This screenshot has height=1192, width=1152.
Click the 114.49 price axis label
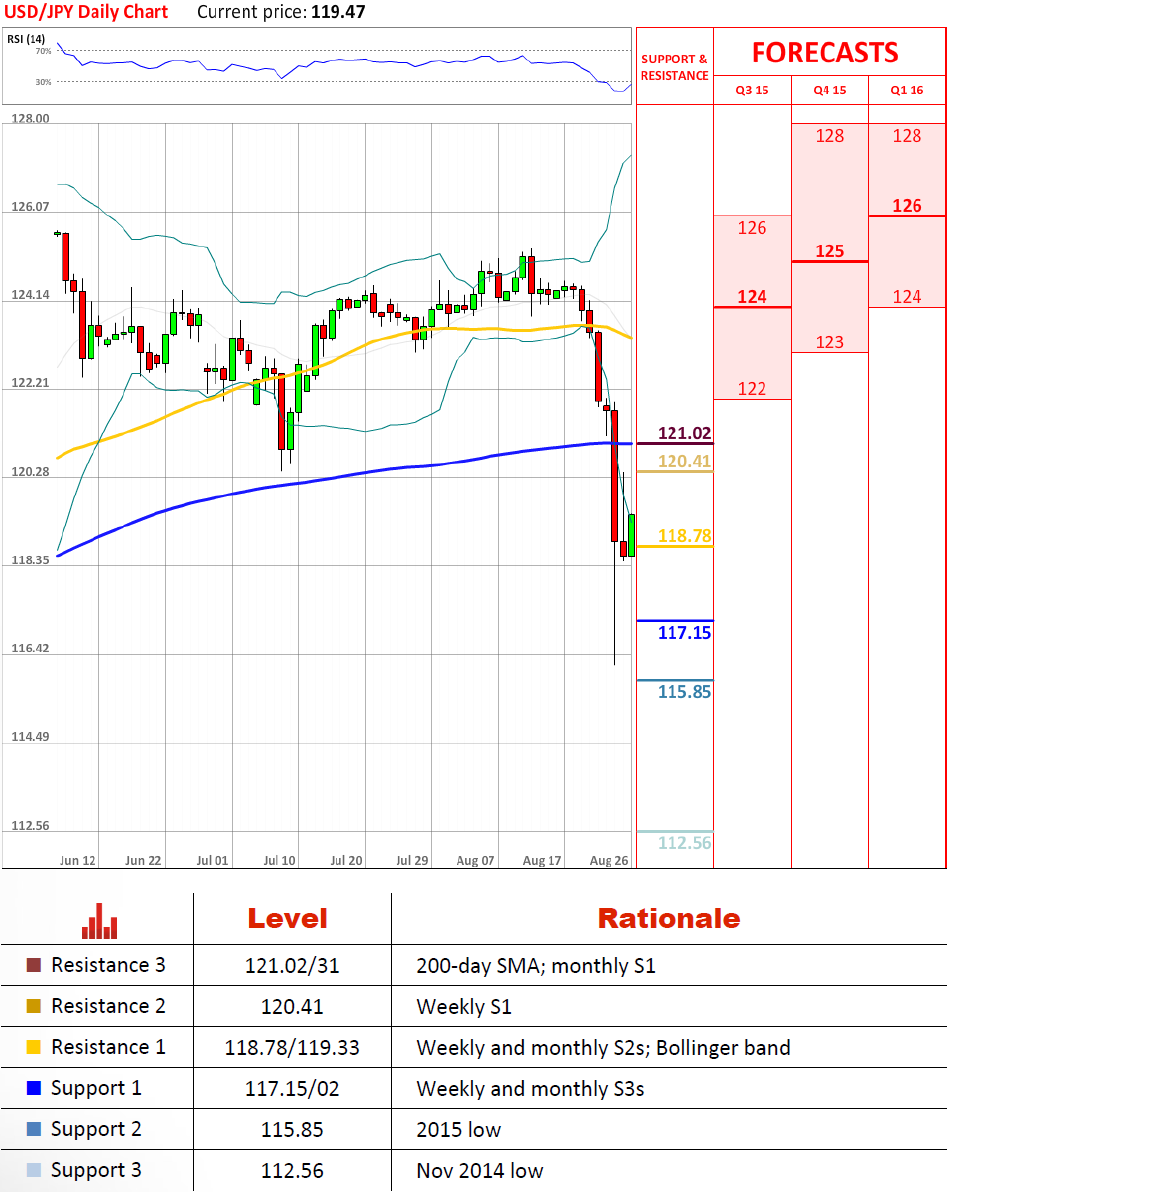(x=30, y=737)
